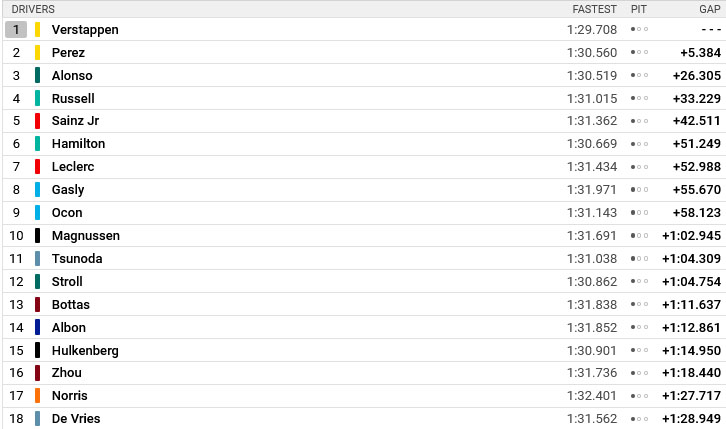Click Verstappen's yellow team color bar
The image size is (726, 429).
(x=38, y=30)
